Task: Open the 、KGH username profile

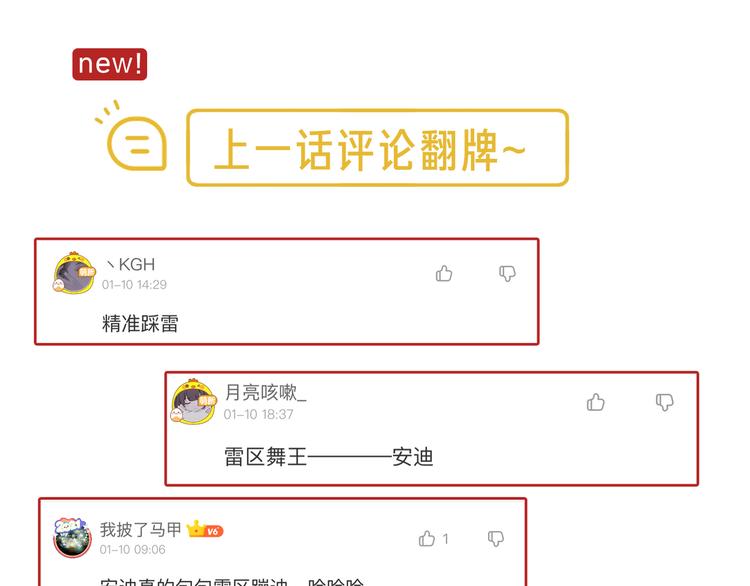Action: pyautogui.click(x=130, y=264)
